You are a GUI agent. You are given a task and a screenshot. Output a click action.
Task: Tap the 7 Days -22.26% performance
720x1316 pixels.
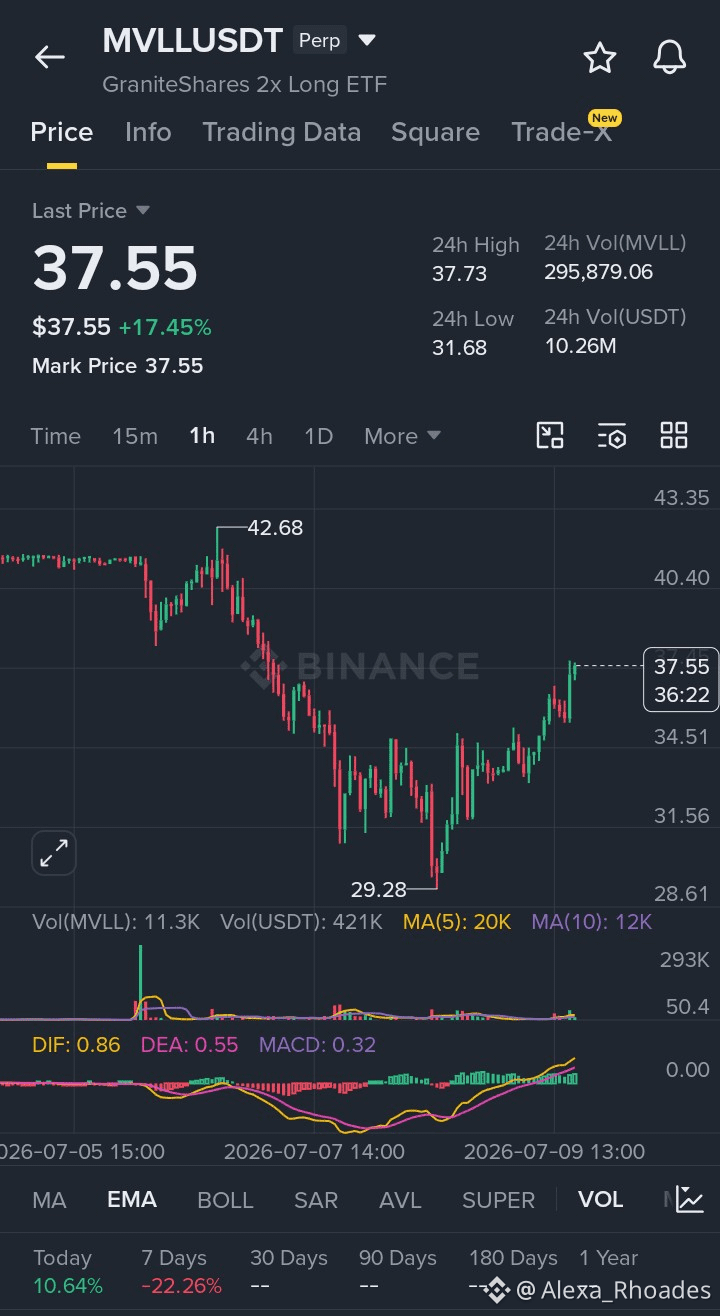[x=182, y=1271]
